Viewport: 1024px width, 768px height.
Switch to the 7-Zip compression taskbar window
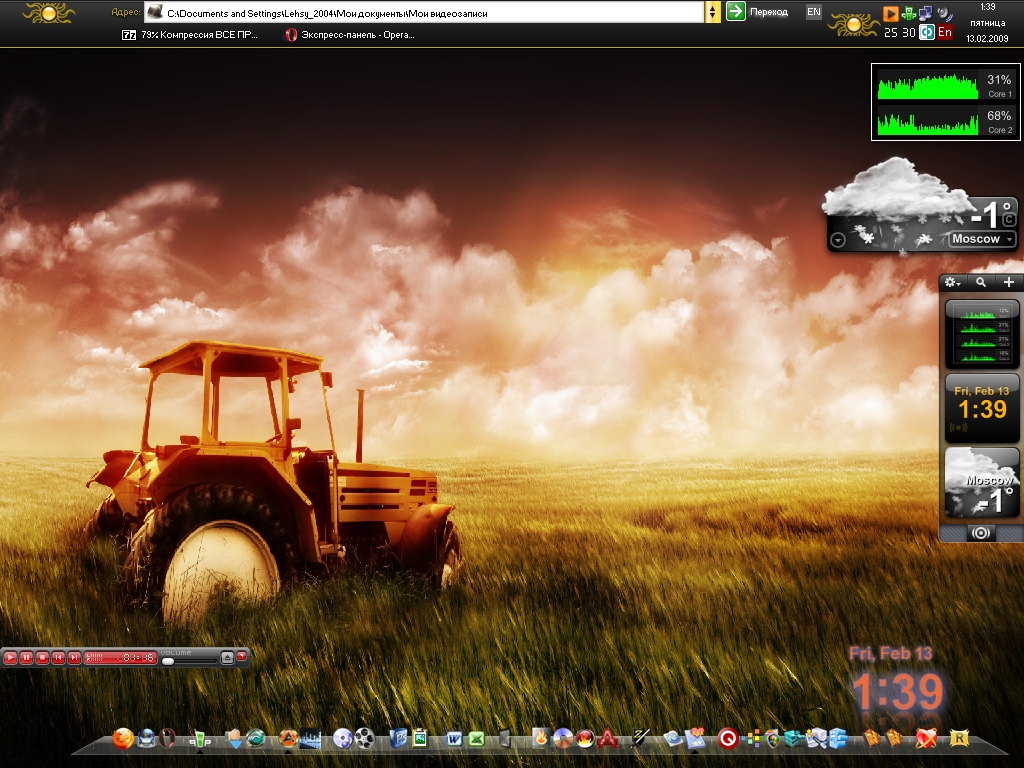coord(190,34)
